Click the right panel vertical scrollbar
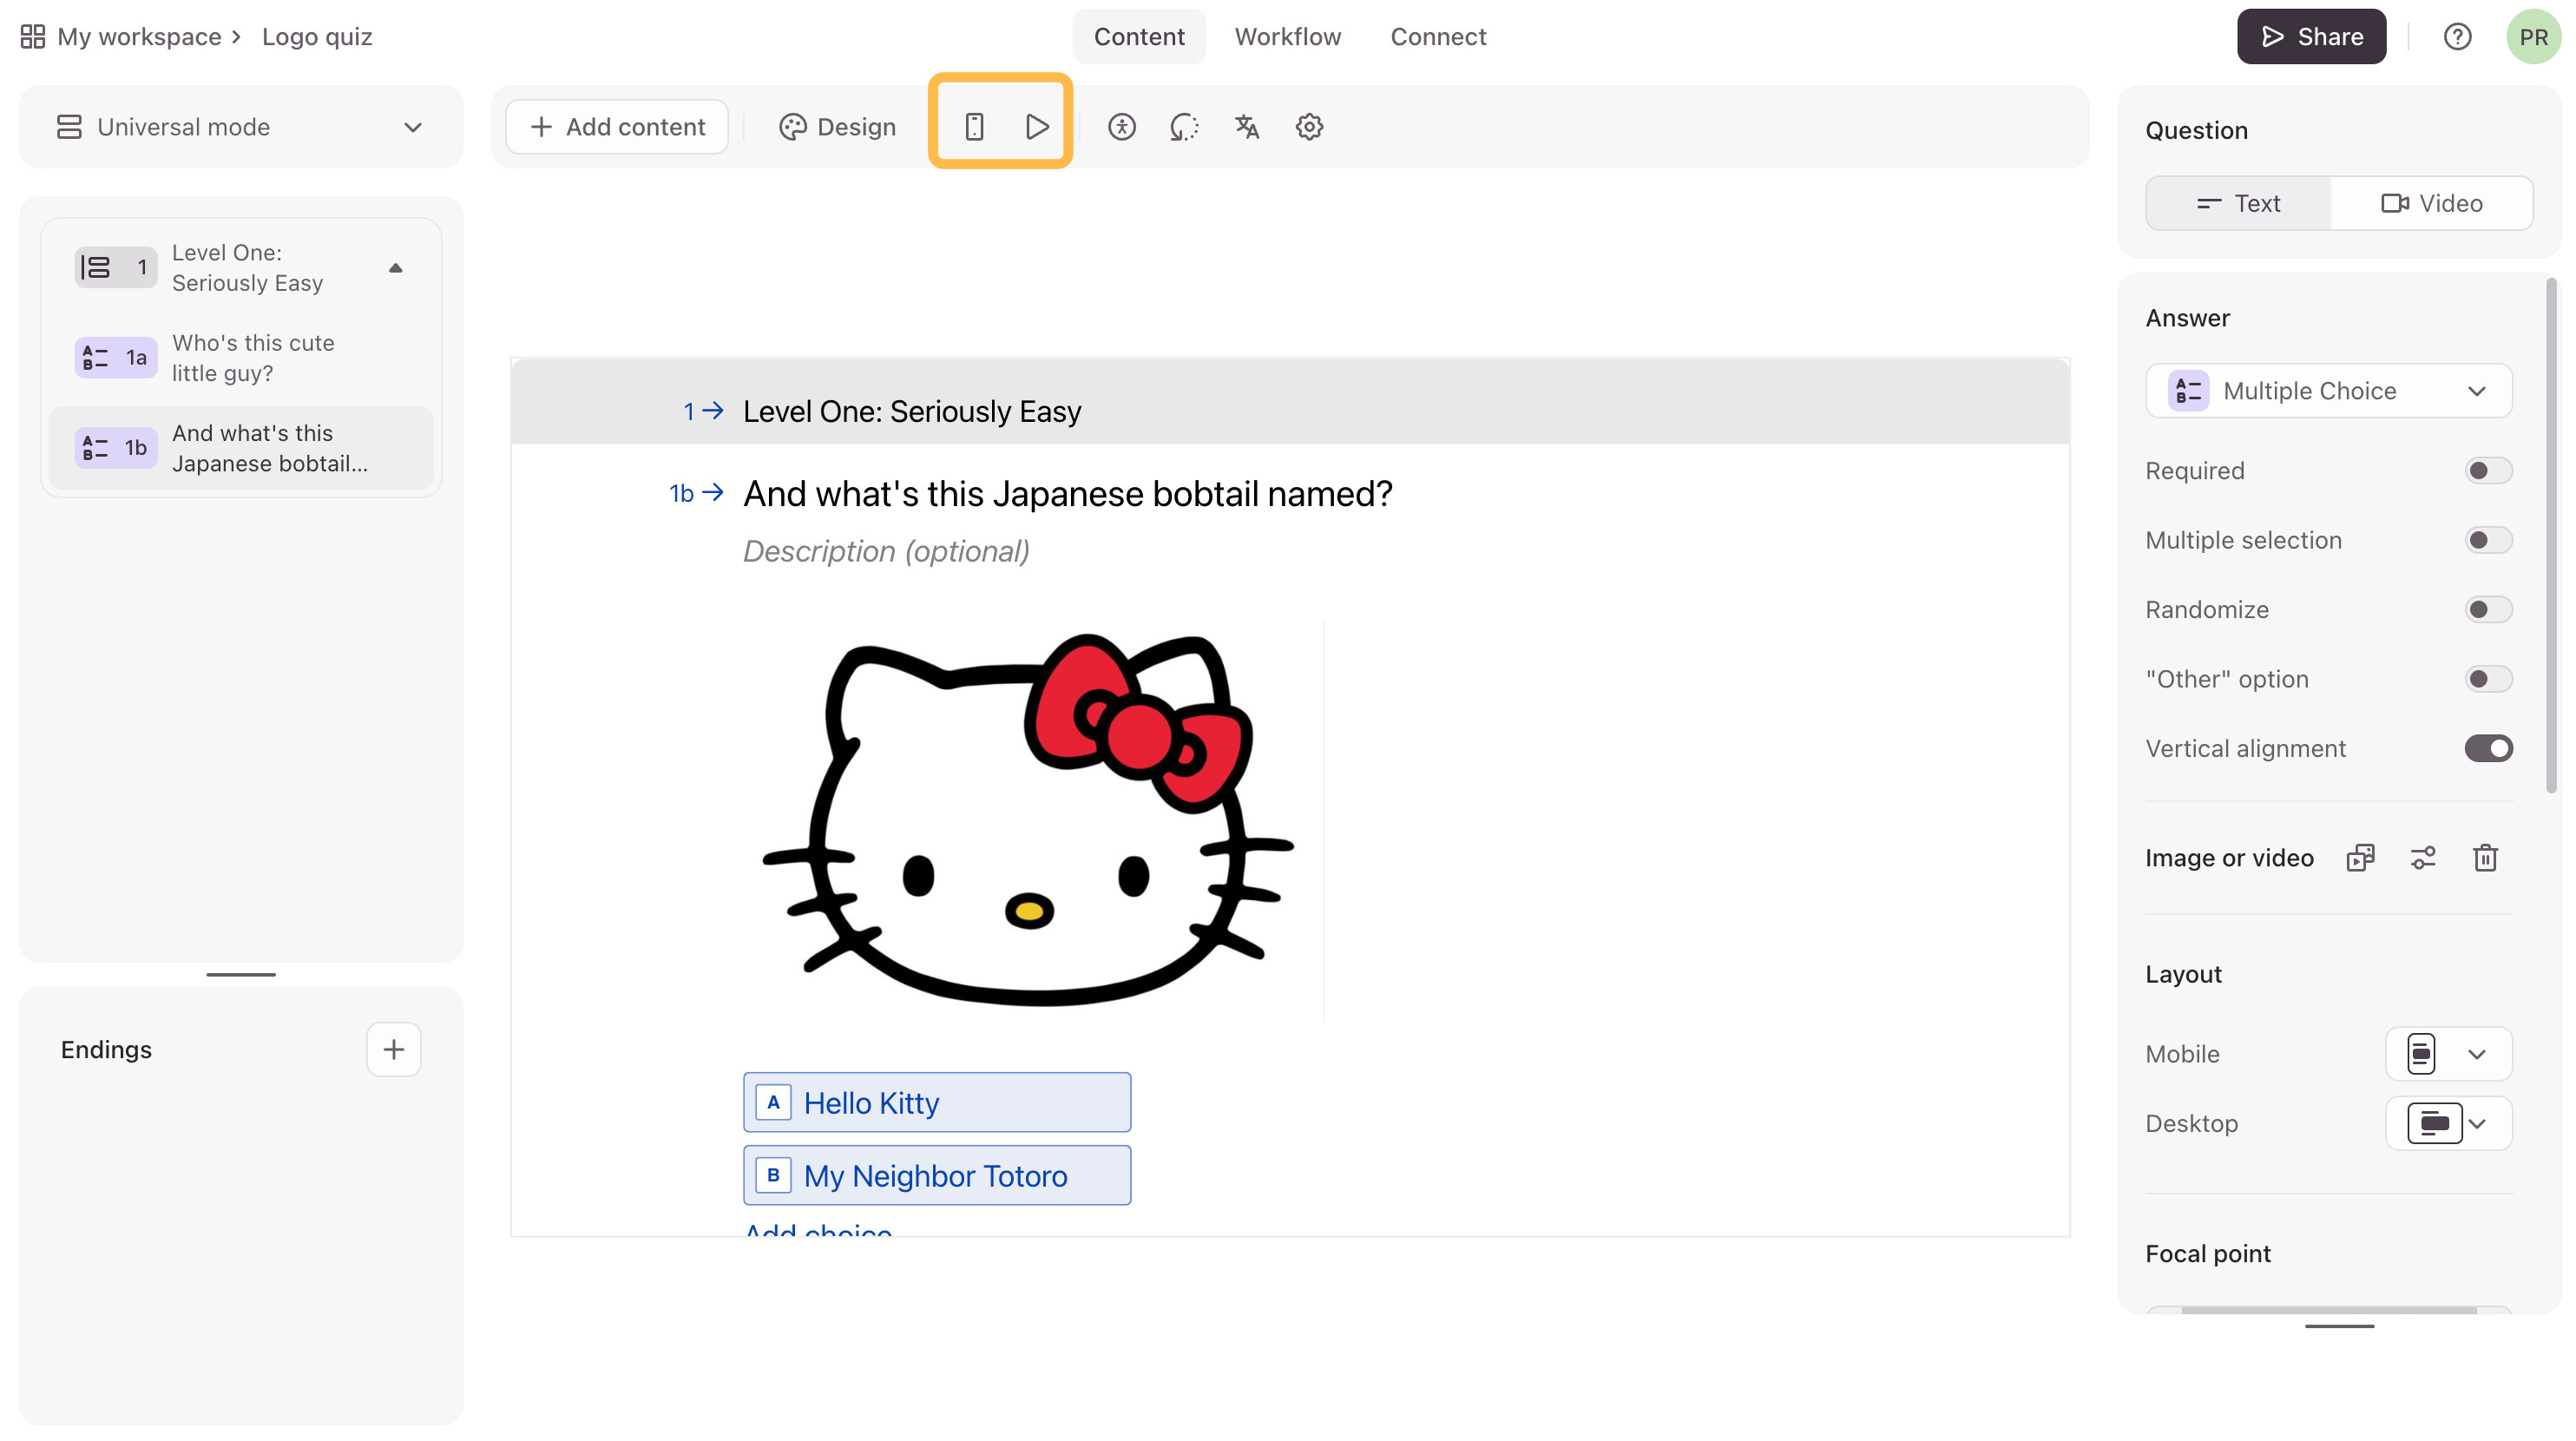The width and height of the screenshot is (2576, 1441). click(x=2551, y=535)
